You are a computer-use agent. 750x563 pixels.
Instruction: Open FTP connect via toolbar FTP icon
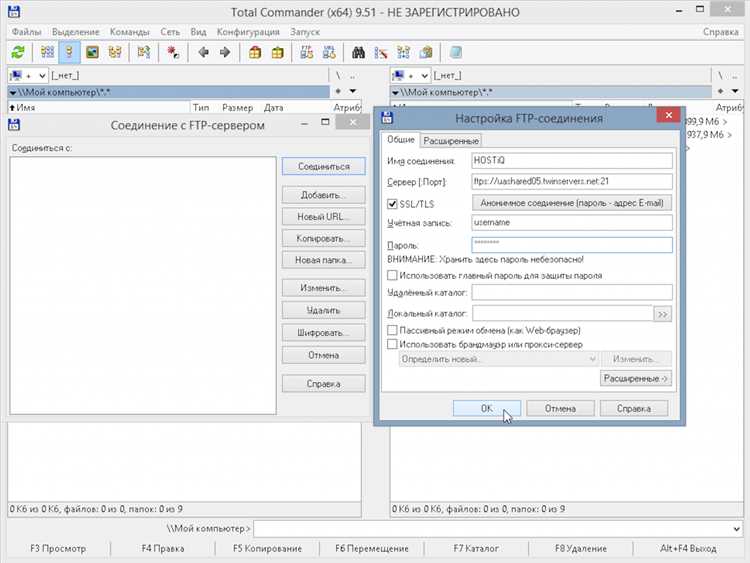pyautogui.click(x=305, y=52)
